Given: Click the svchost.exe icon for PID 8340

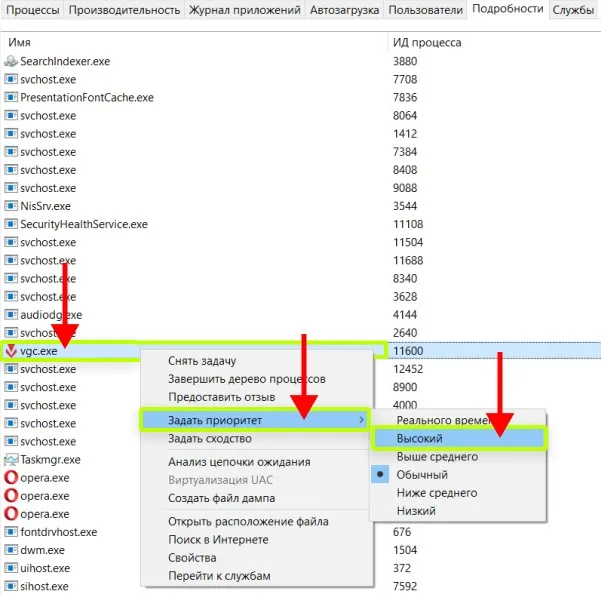Looking at the screenshot, I should click(x=11, y=278).
